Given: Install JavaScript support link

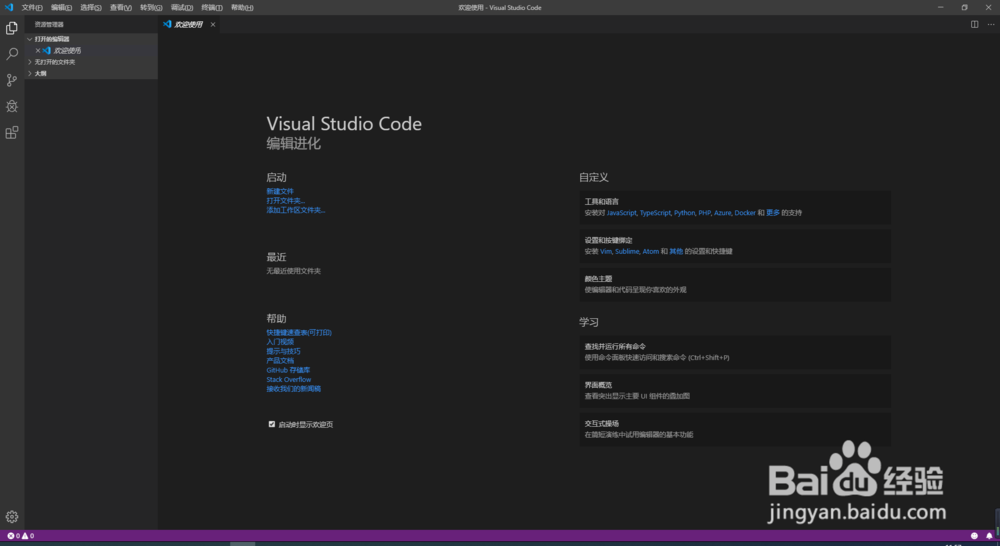Looking at the screenshot, I should pyautogui.click(x=621, y=213).
